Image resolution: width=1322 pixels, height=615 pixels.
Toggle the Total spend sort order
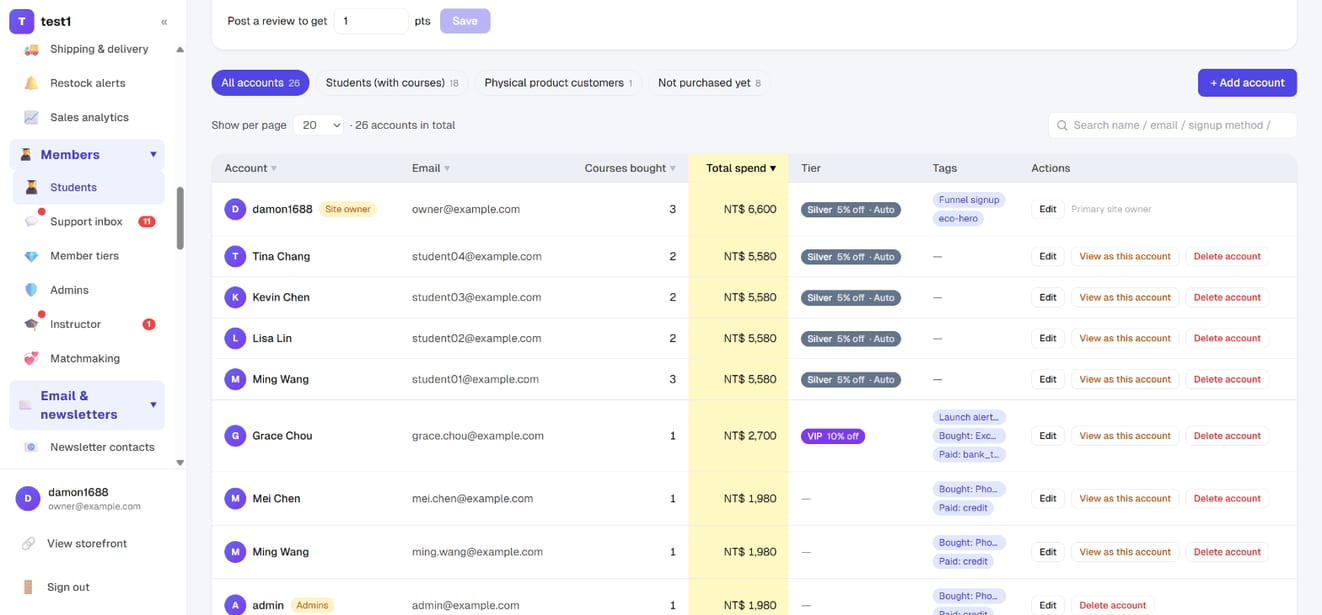tap(741, 168)
